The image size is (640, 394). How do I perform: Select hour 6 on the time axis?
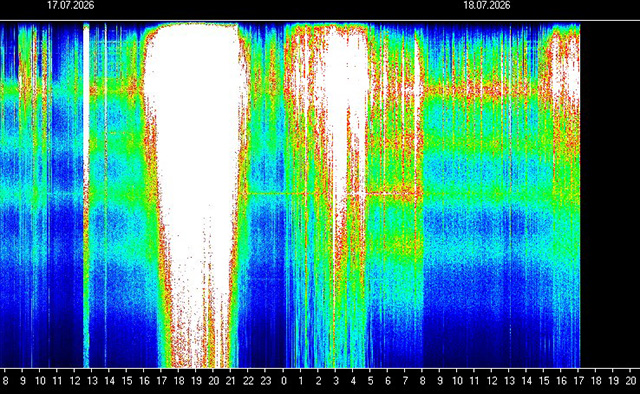click(x=388, y=381)
